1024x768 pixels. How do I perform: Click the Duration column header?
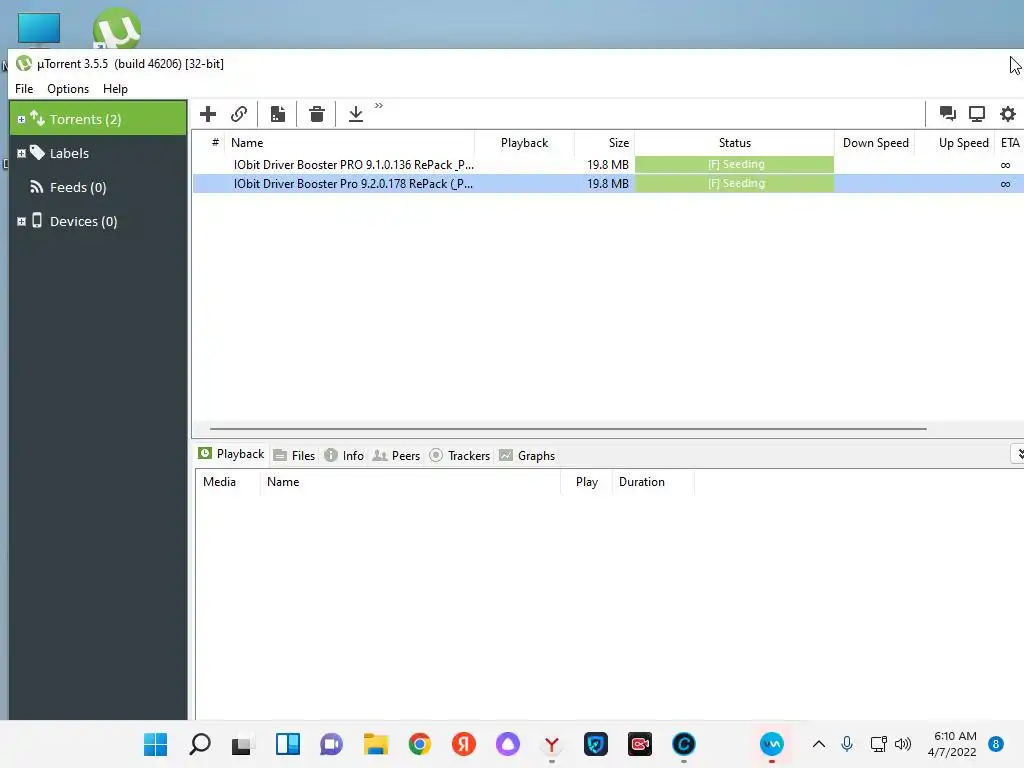pyautogui.click(x=653, y=482)
